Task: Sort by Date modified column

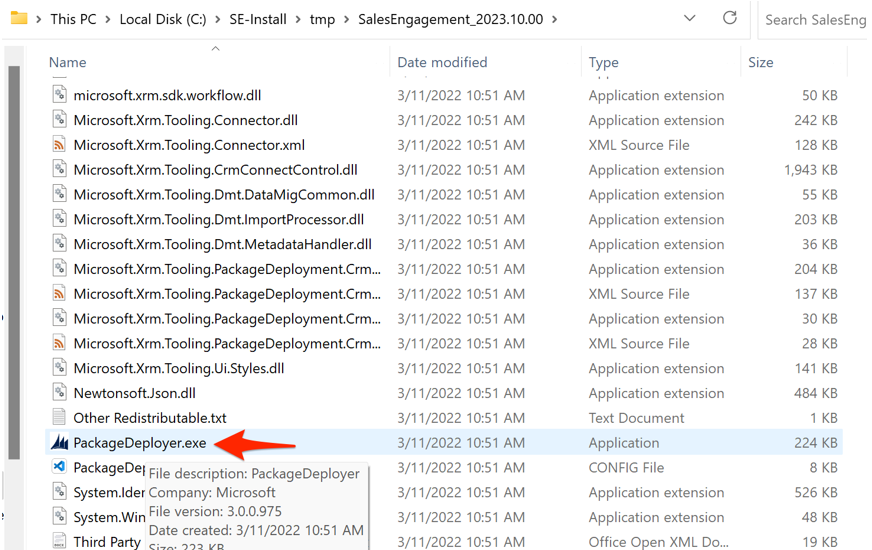Action: click(442, 62)
